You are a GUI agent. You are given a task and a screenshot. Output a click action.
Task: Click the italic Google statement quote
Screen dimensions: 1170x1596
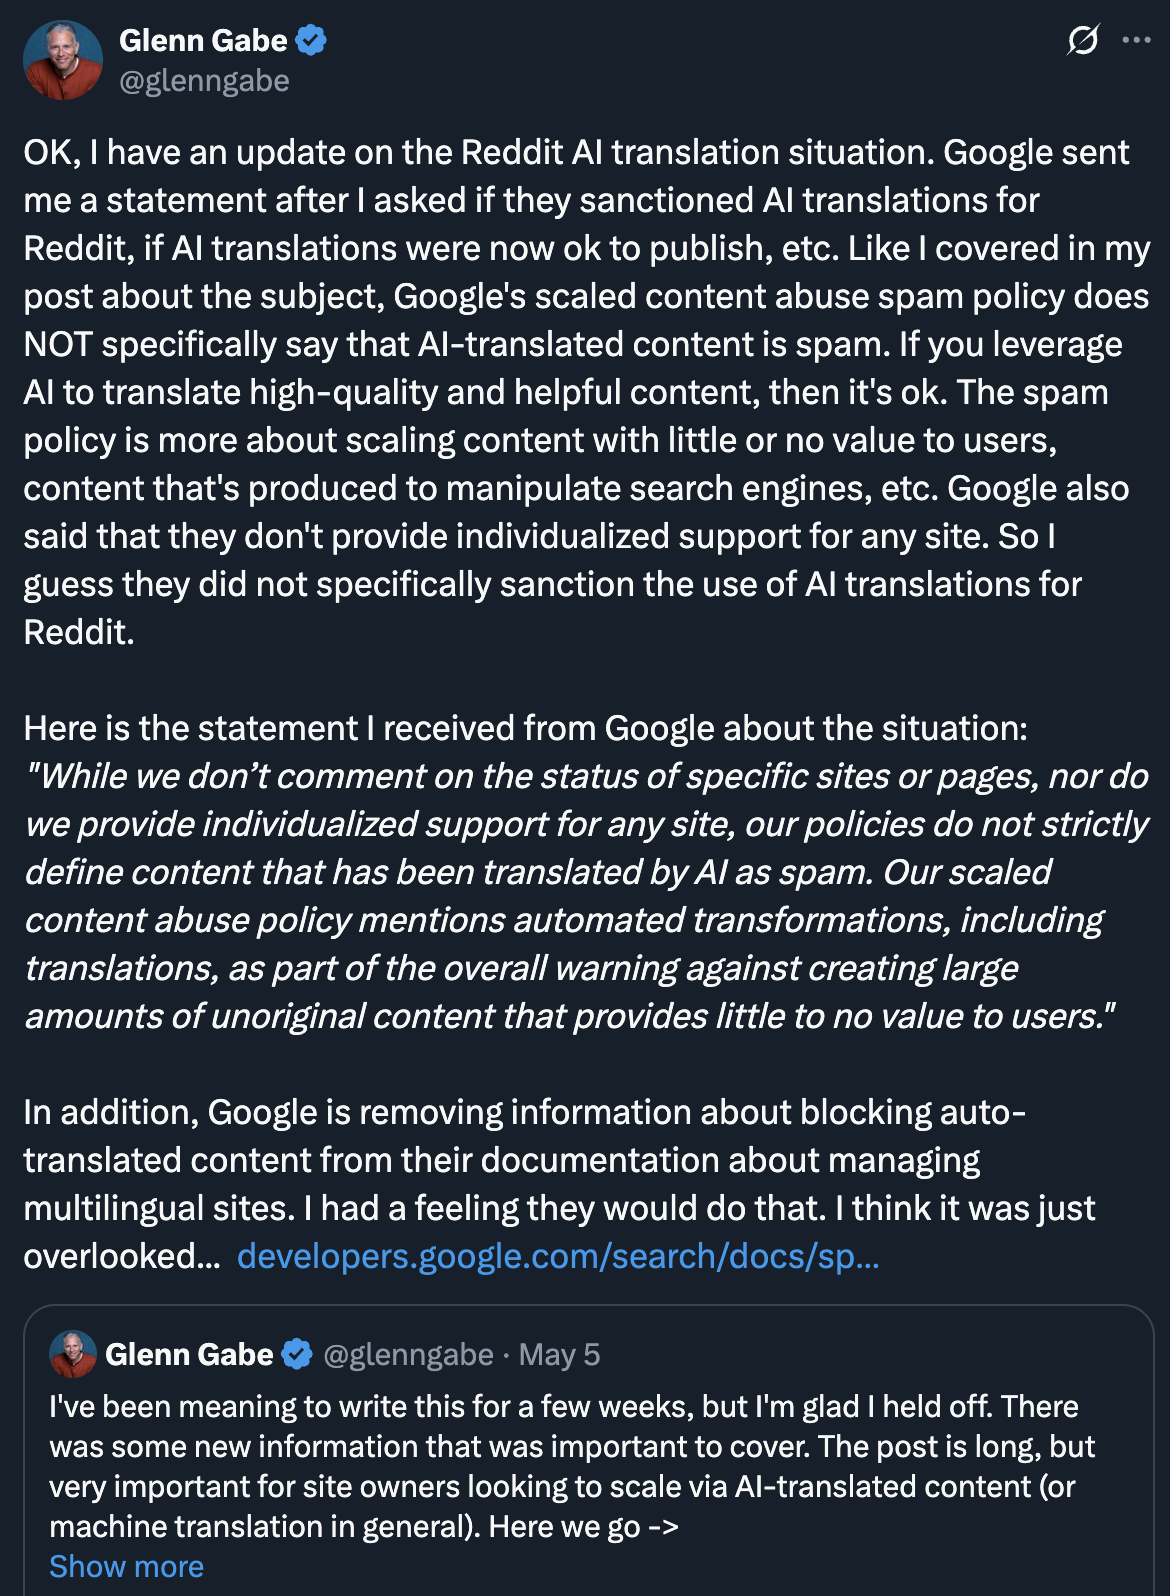tap(587, 896)
